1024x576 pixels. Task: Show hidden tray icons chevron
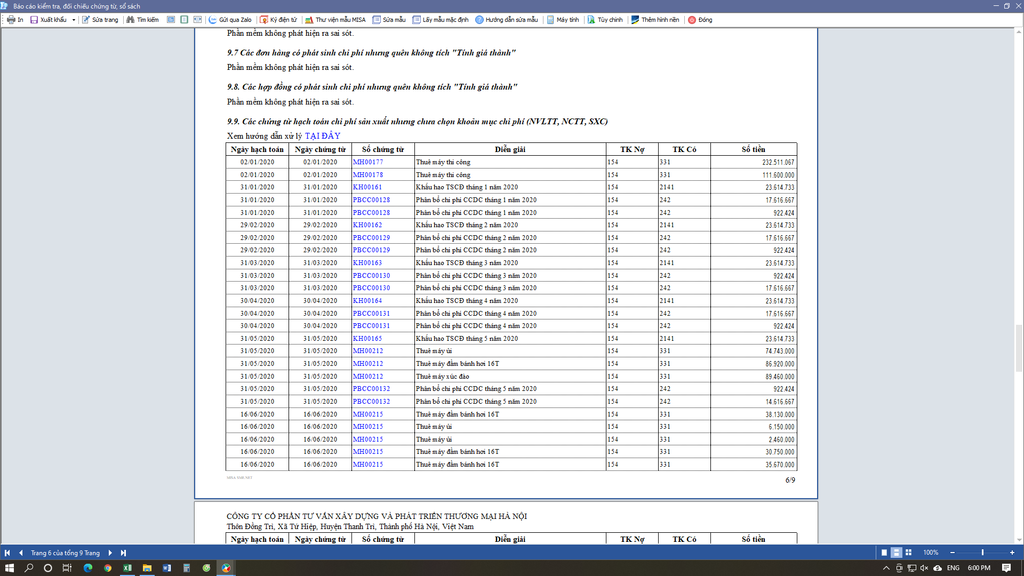(886, 568)
